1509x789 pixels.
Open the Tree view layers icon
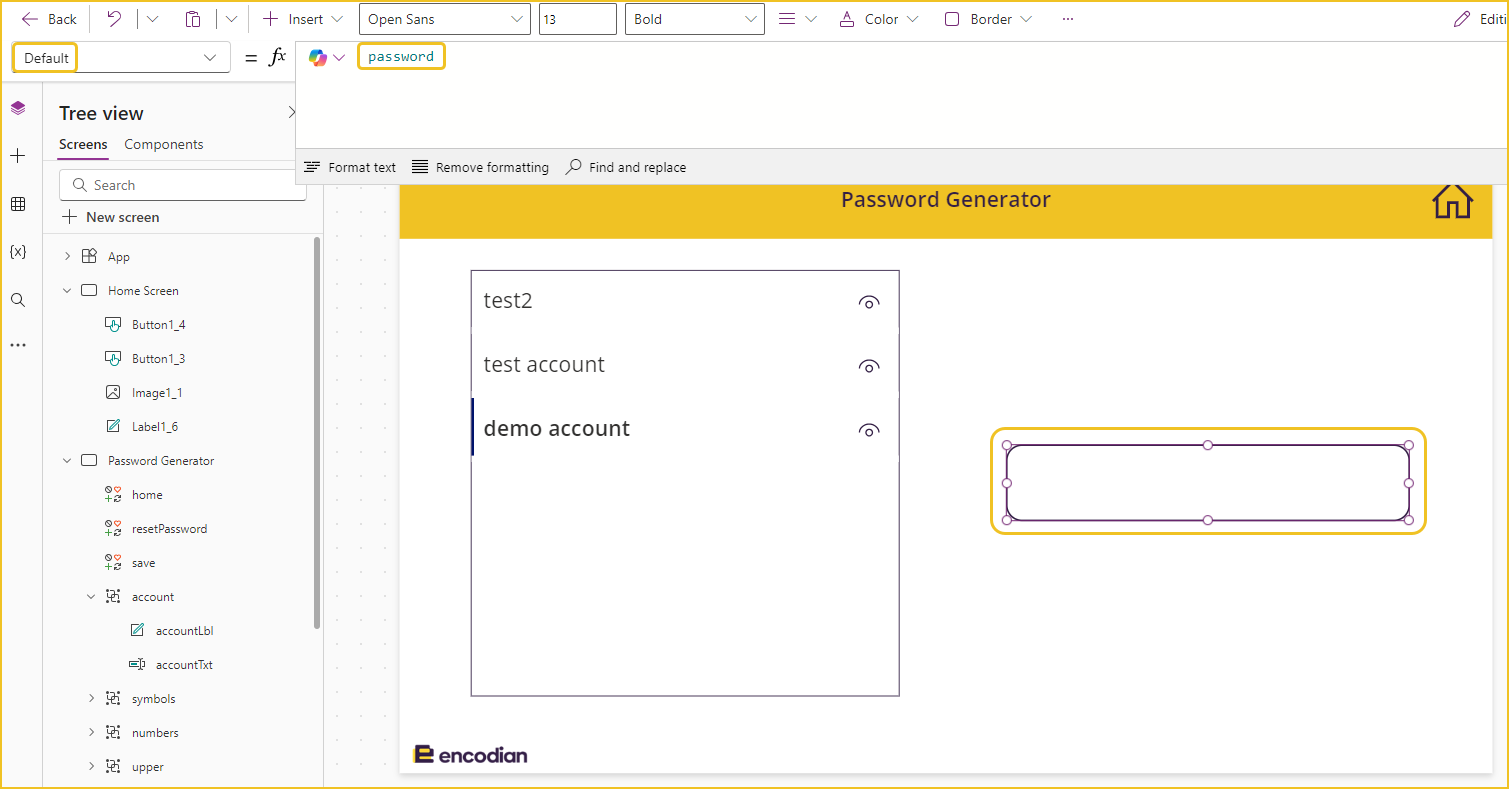click(18, 108)
